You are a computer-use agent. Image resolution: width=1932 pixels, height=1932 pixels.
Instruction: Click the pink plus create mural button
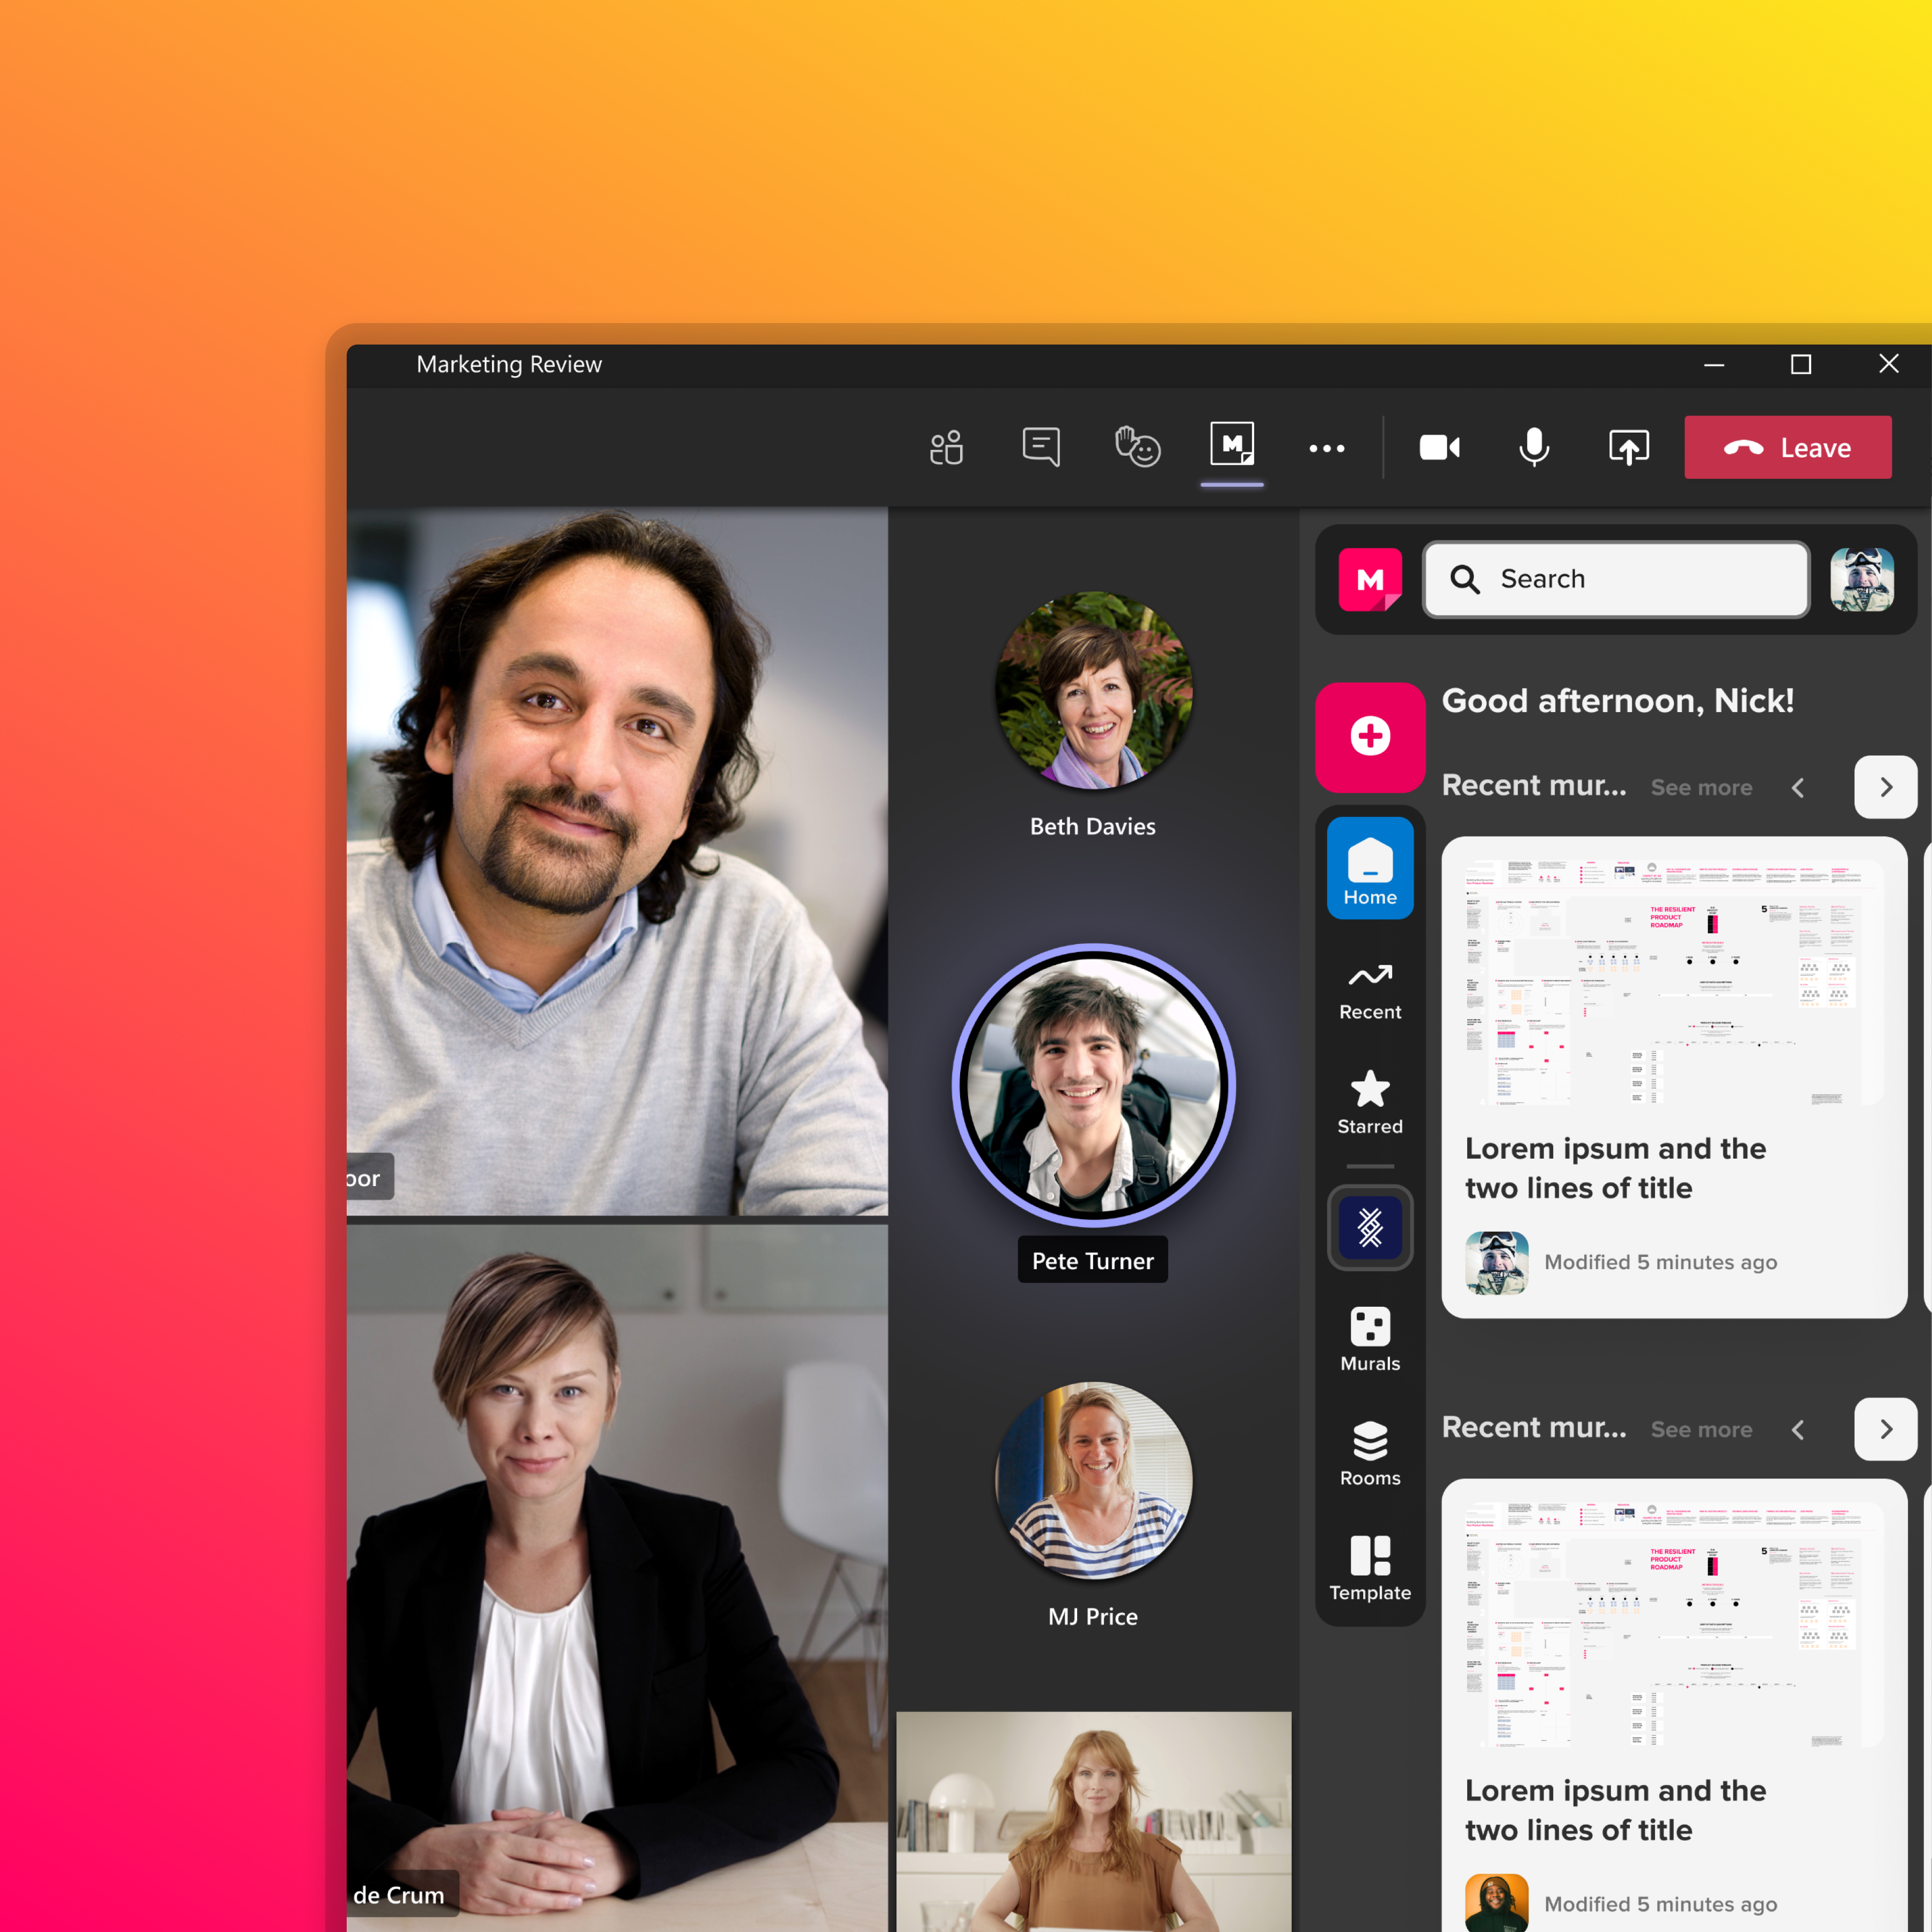[1369, 737]
